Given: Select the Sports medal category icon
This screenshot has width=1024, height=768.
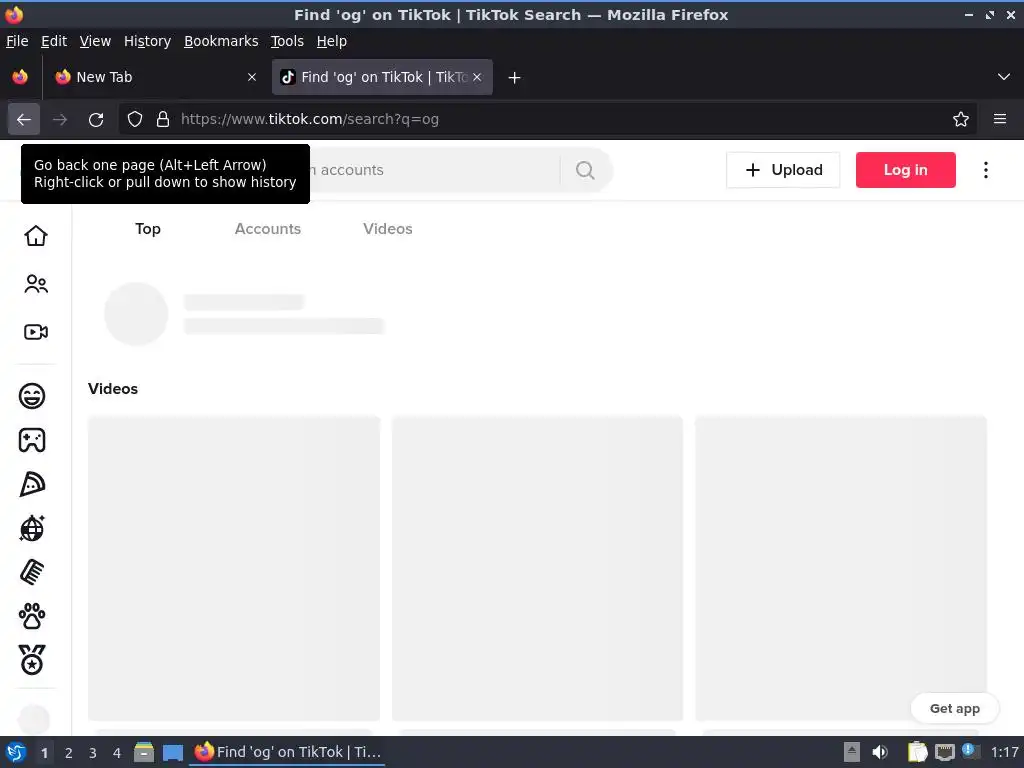Looking at the screenshot, I should point(32,660).
